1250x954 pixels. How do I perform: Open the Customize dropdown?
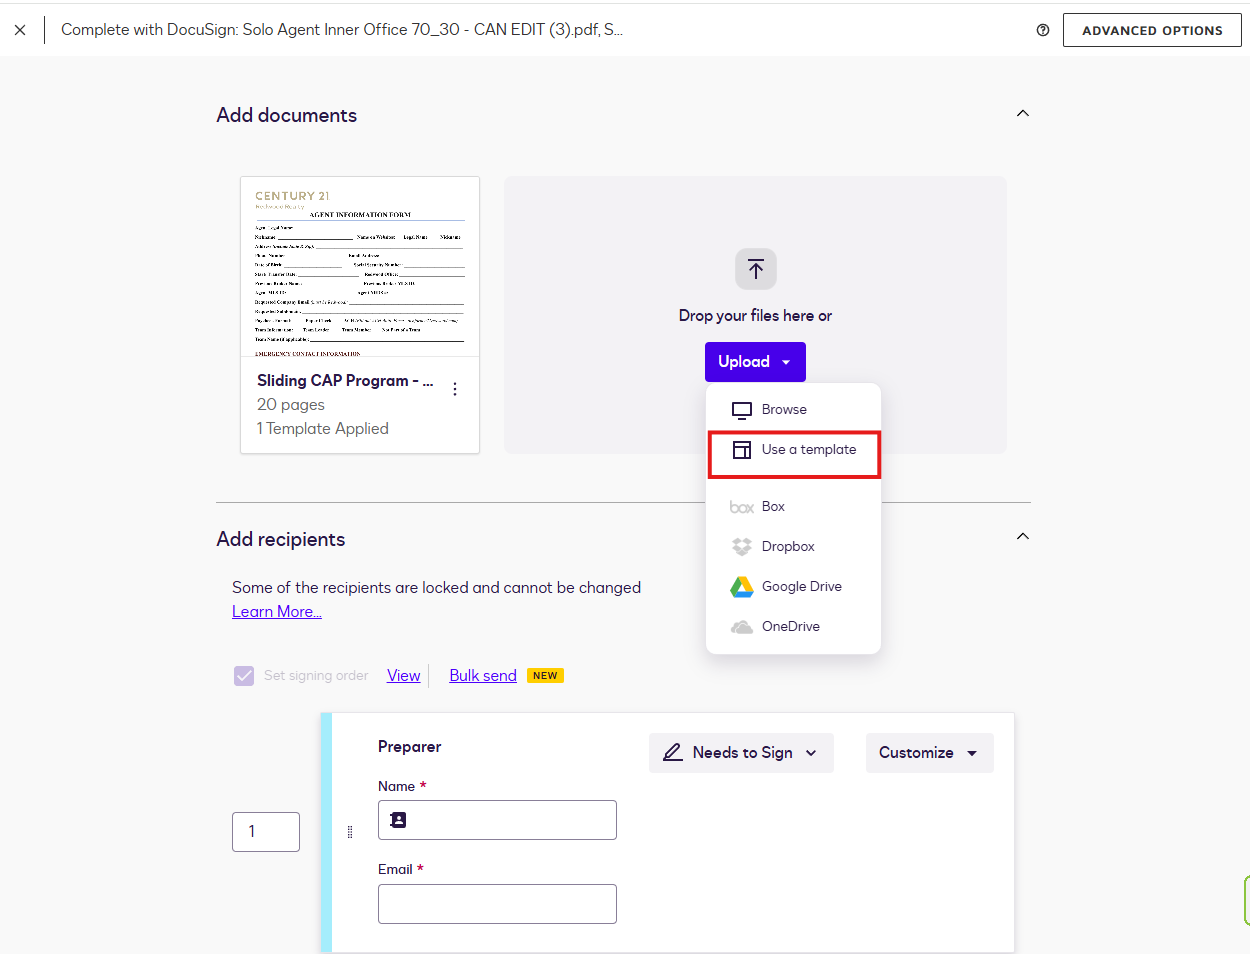pos(929,753)
